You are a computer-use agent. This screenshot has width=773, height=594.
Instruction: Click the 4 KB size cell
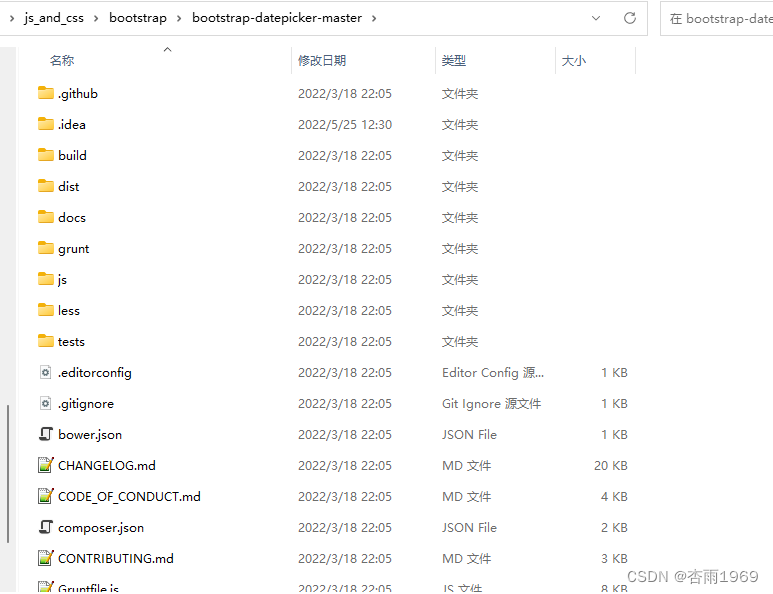(x=614, y=496)
